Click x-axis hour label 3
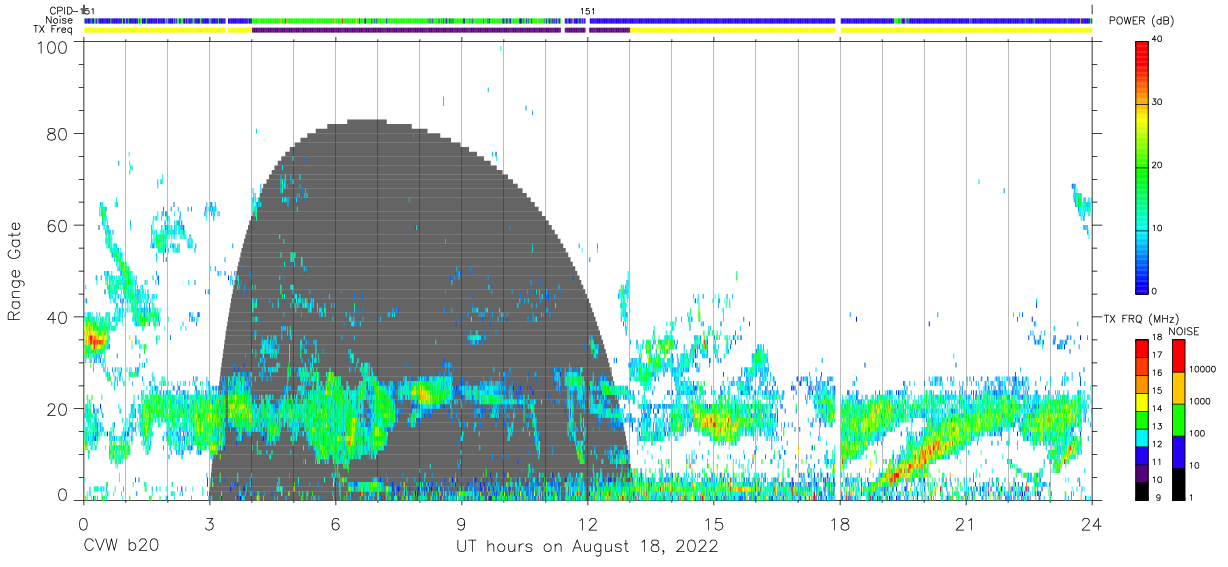This screenshot has width=1228, height=567. coord(210,525)
